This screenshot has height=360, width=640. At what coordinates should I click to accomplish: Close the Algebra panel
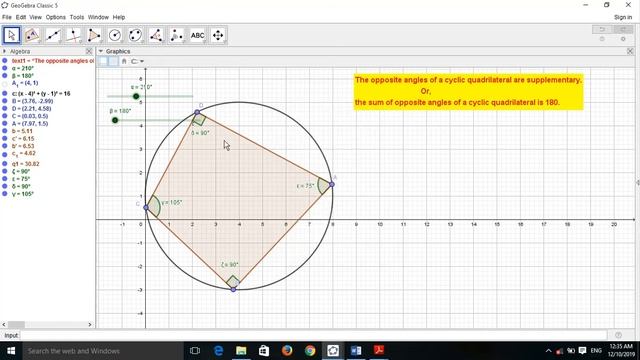[89, 51]
